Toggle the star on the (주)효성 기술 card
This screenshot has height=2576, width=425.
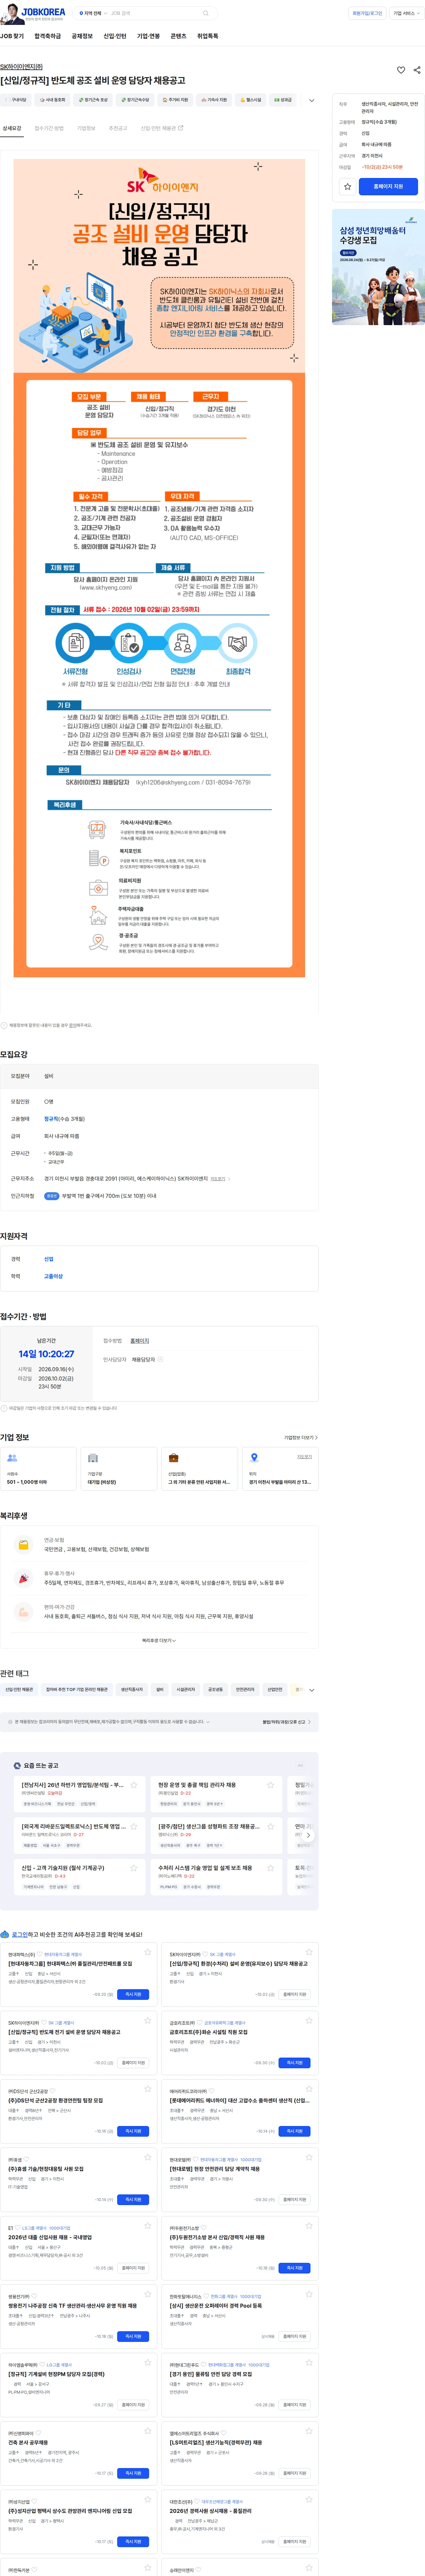tap(148, 2158)
